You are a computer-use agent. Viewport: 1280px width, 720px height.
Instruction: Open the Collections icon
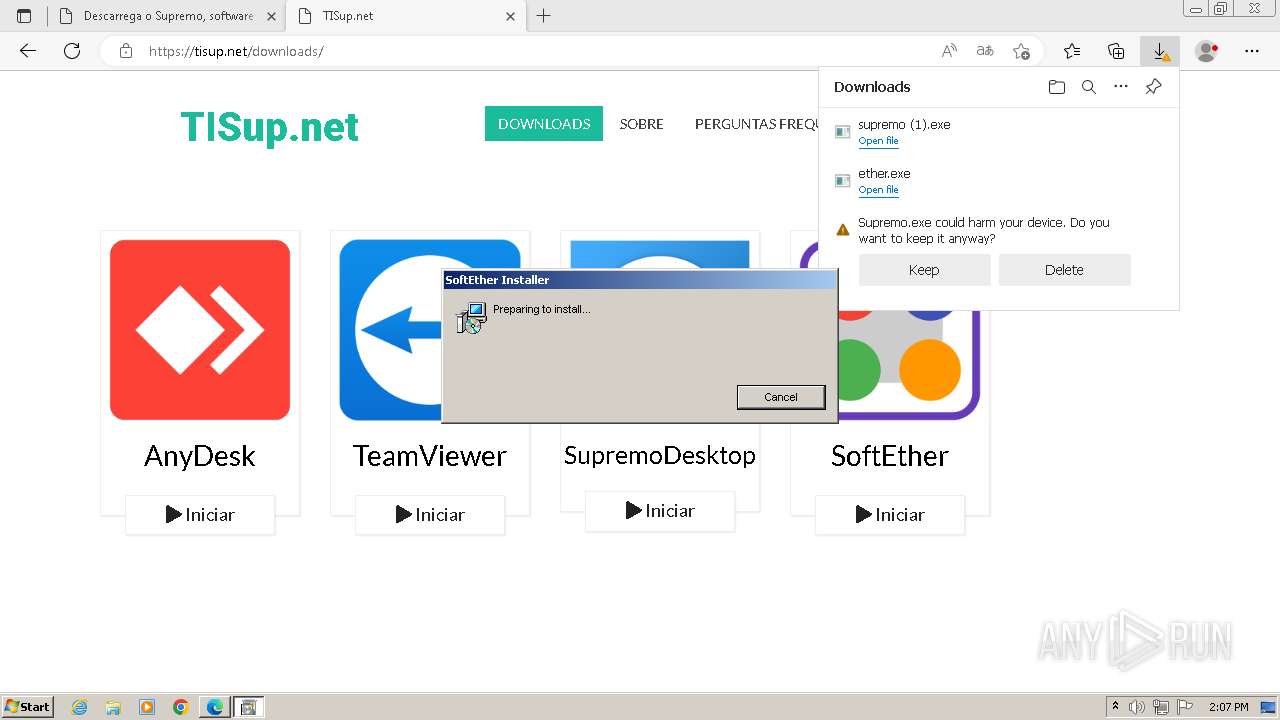(1116, 51)
